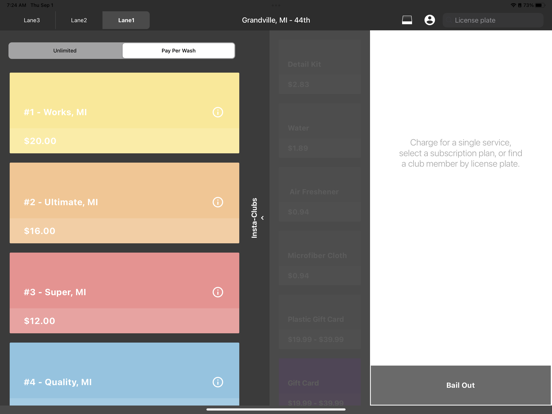Viewport: 552px width, 414px height.
Task: Select the active Lane1 tab
Action: [126, 20]
